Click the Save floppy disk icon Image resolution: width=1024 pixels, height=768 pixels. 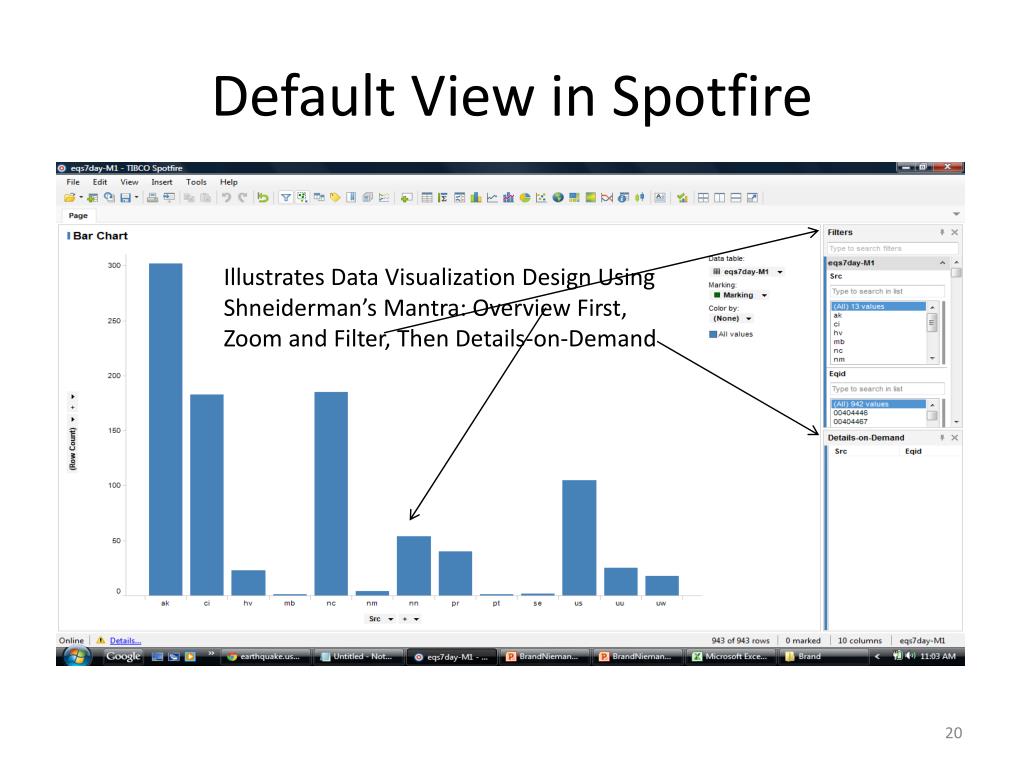(x=125, y=197)
